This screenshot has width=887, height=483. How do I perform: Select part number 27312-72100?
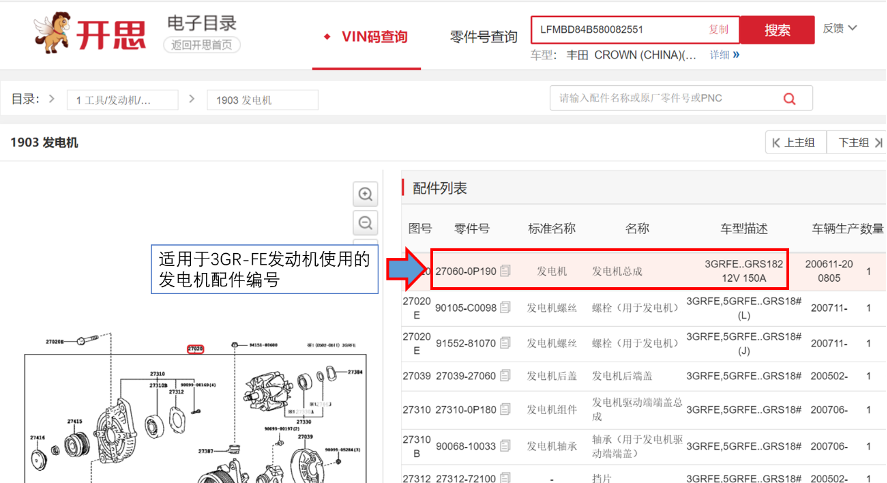click(466, 478)
